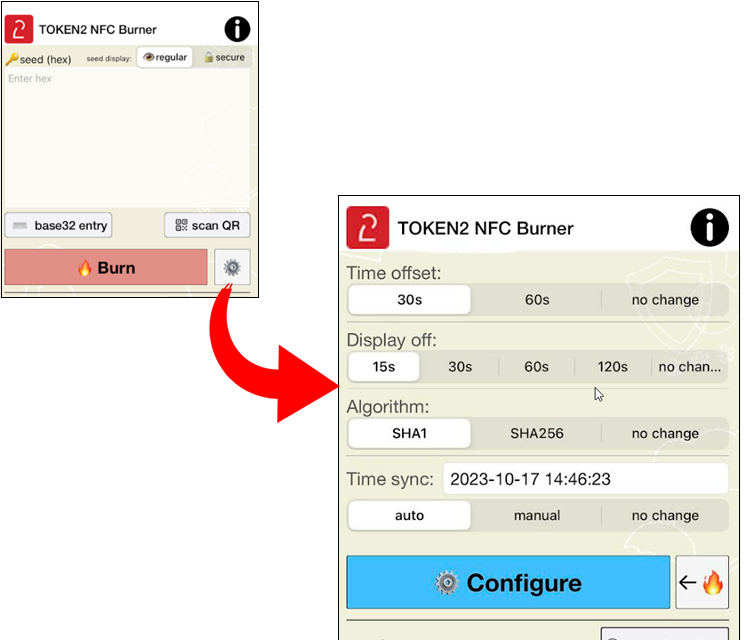Click the 'Time offset:' label

(394, 273)
